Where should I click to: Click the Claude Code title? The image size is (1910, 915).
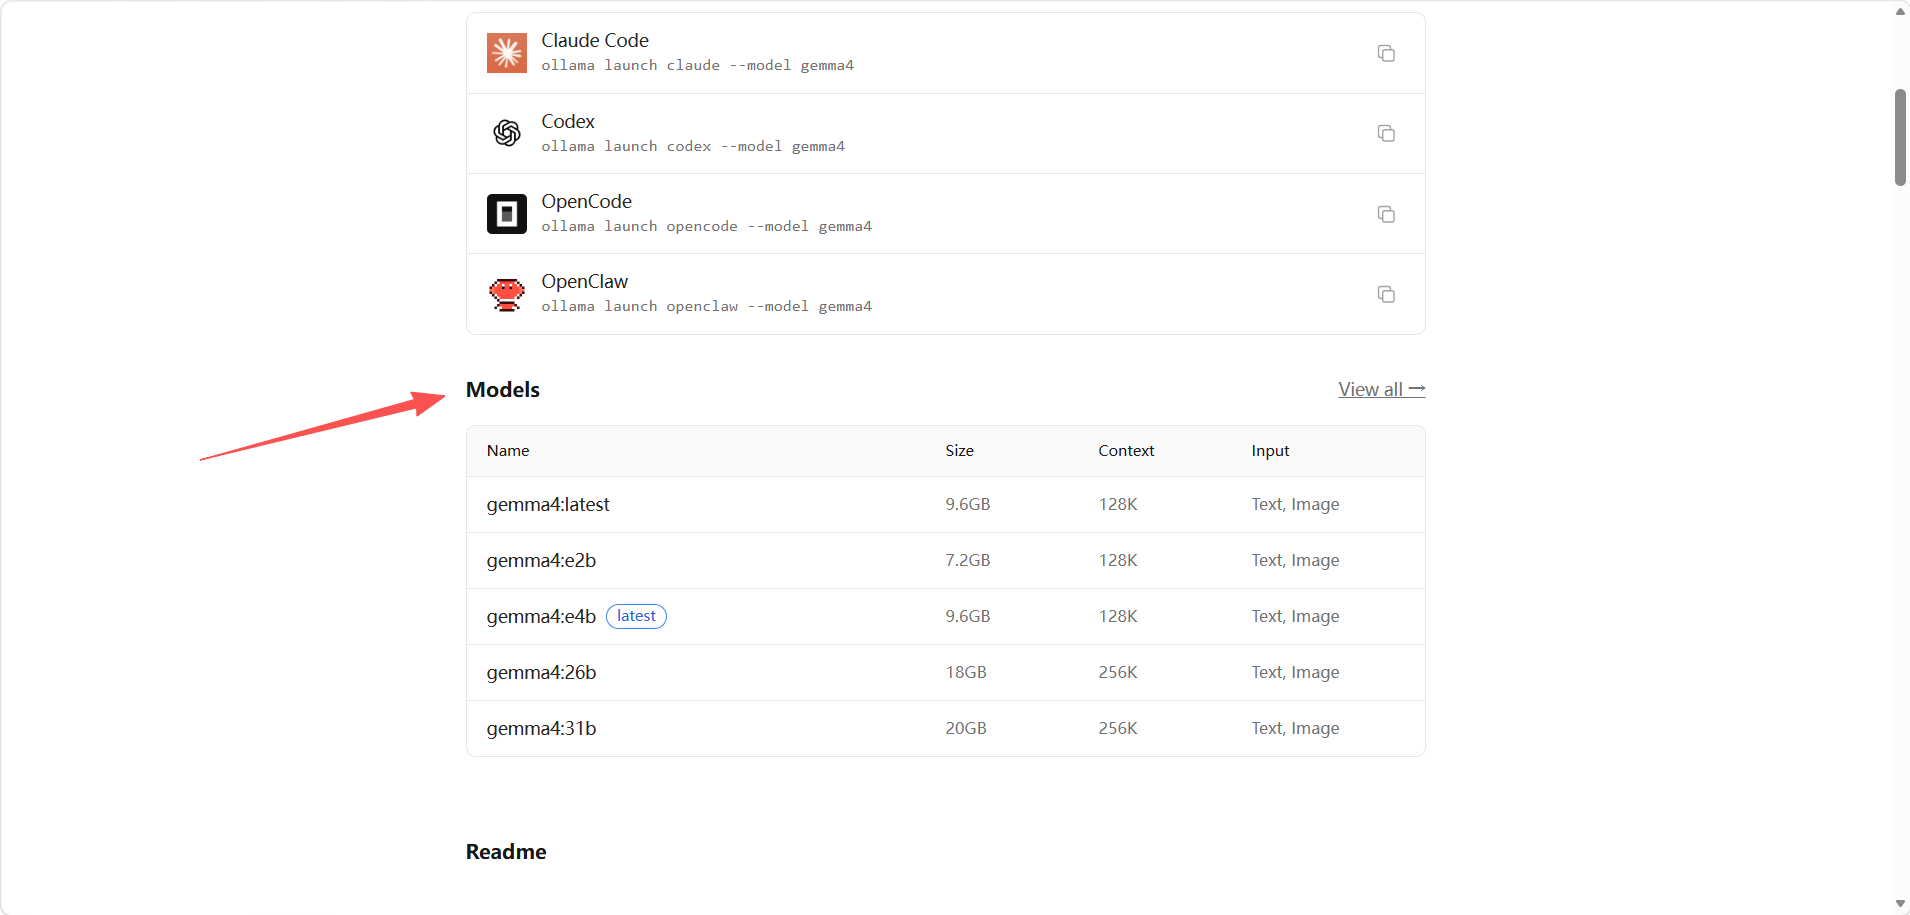coord(595,40)
